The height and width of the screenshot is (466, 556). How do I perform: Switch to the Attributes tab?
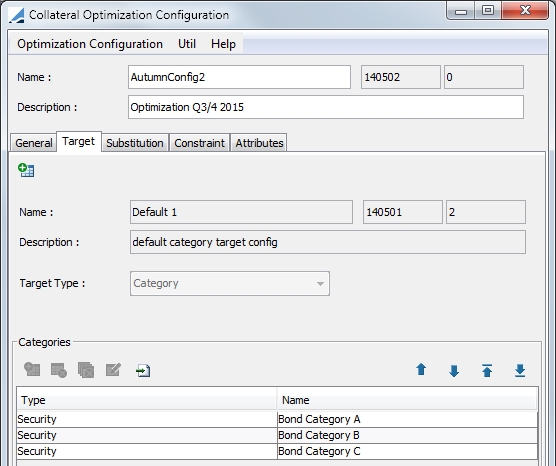coord(259,143)
